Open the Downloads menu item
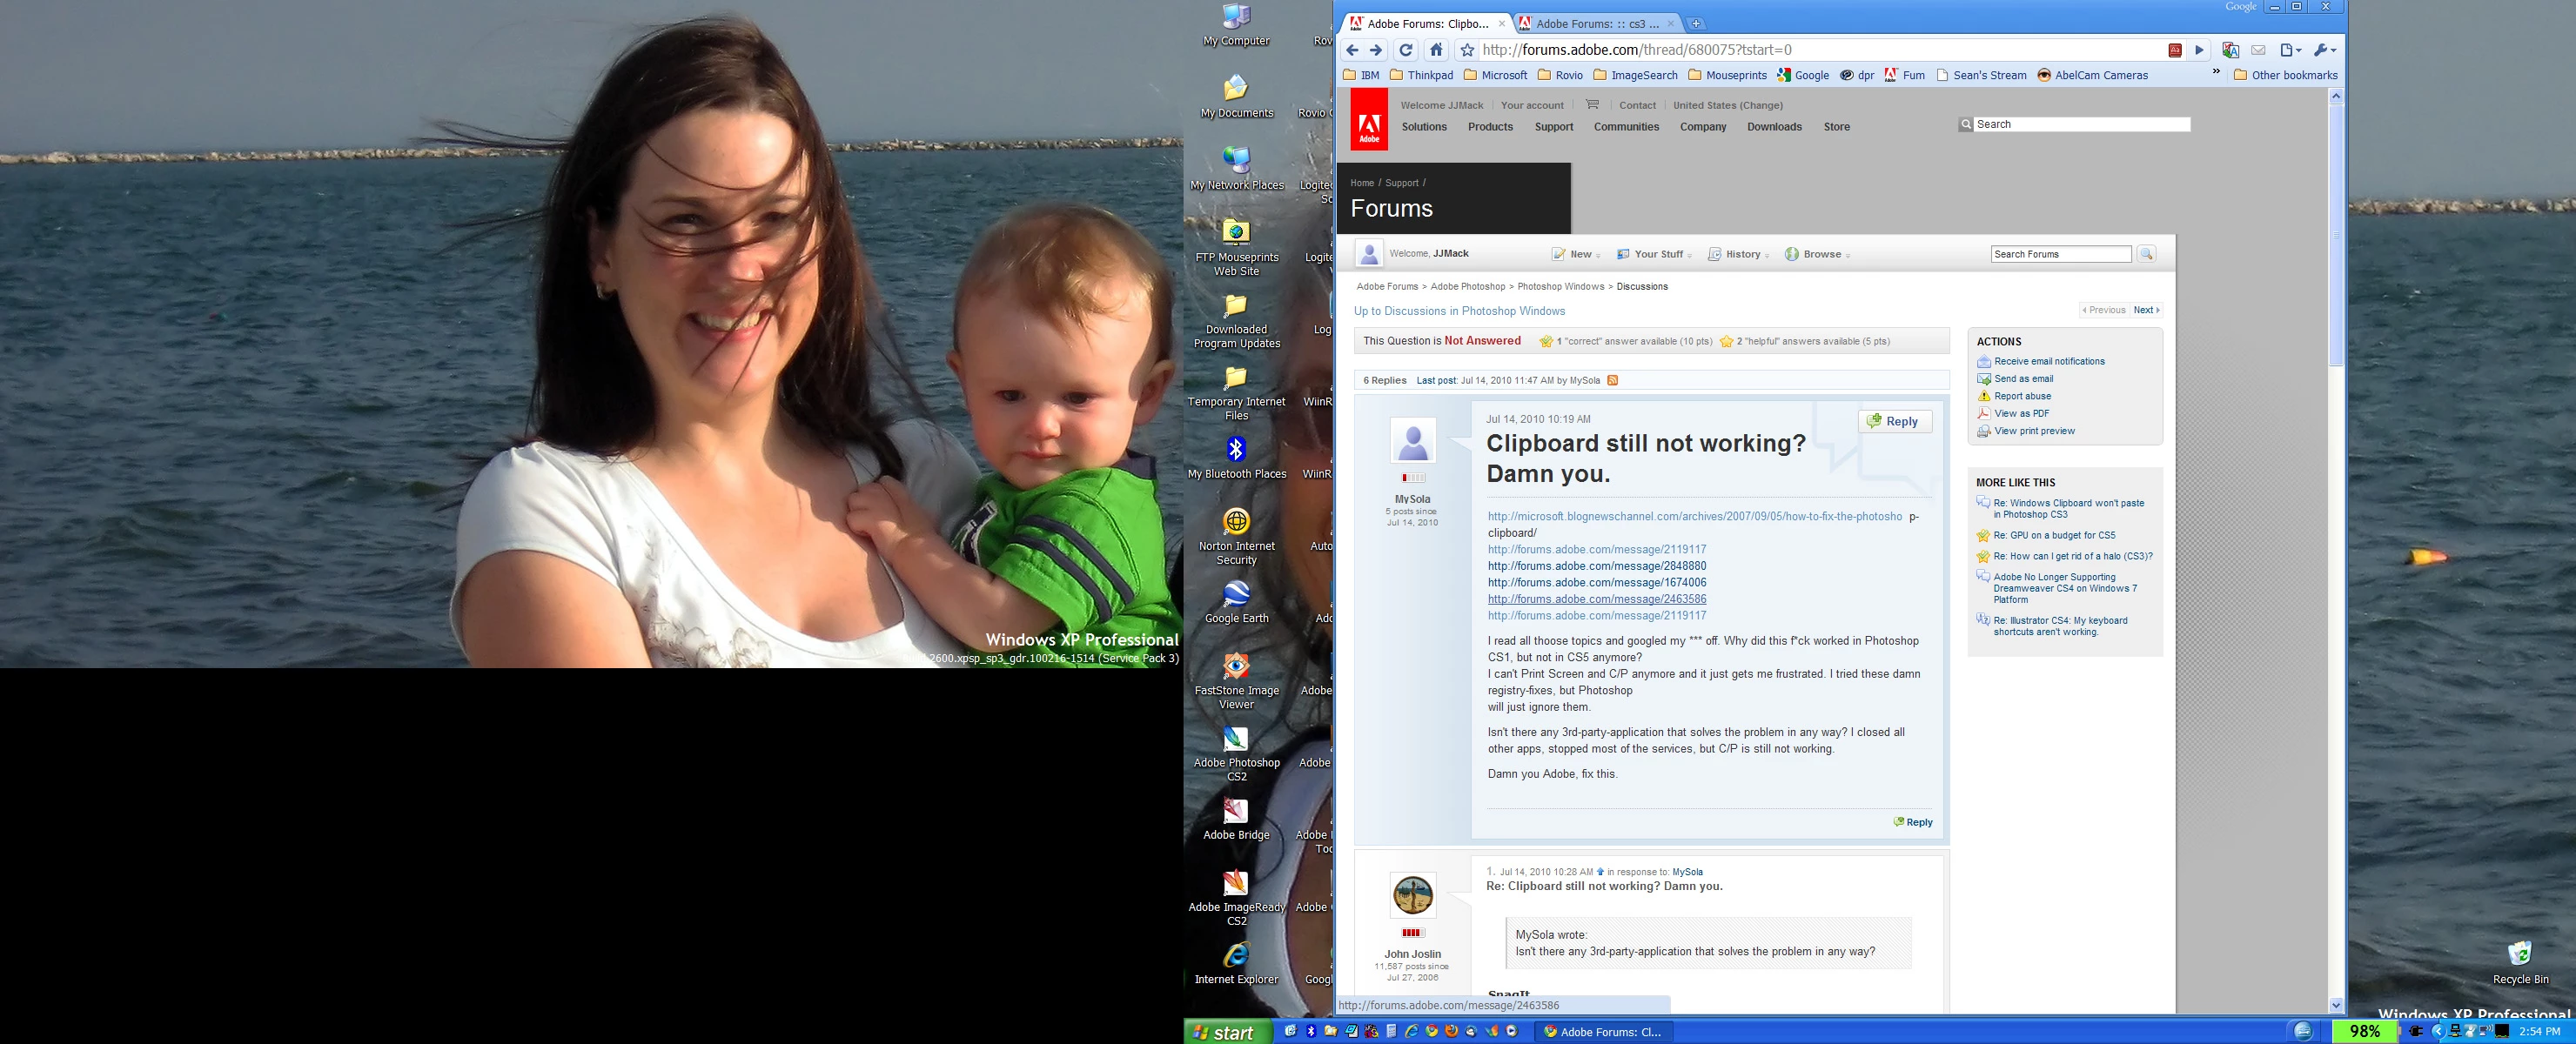Viewport: 2576px width, 1044px height. tap(1774, 127)
